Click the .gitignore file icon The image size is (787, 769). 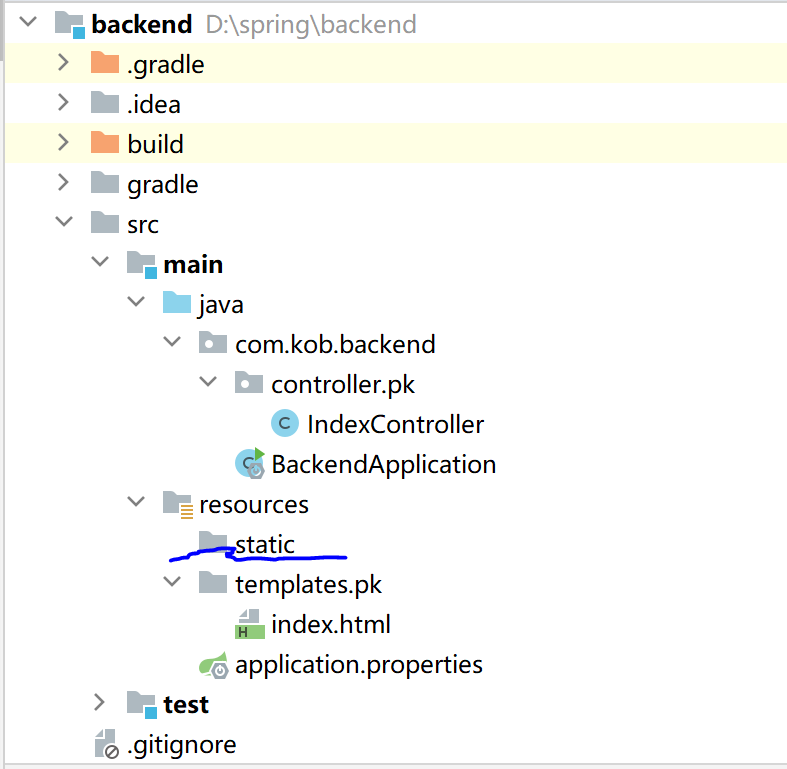point(105,744)
